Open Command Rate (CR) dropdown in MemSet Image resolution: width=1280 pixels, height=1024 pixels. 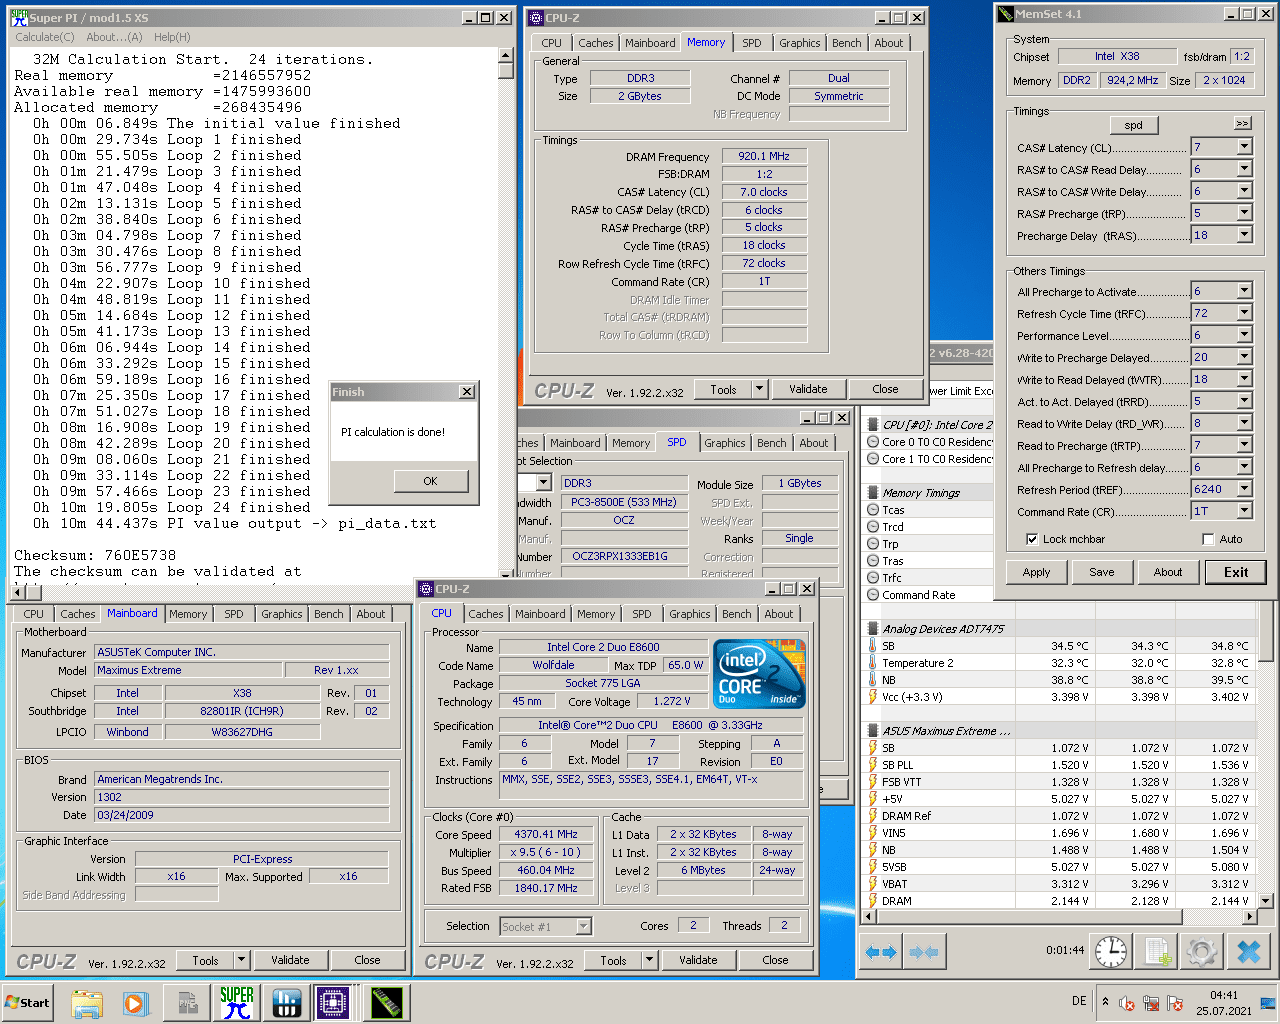(x=1245, y=511)
